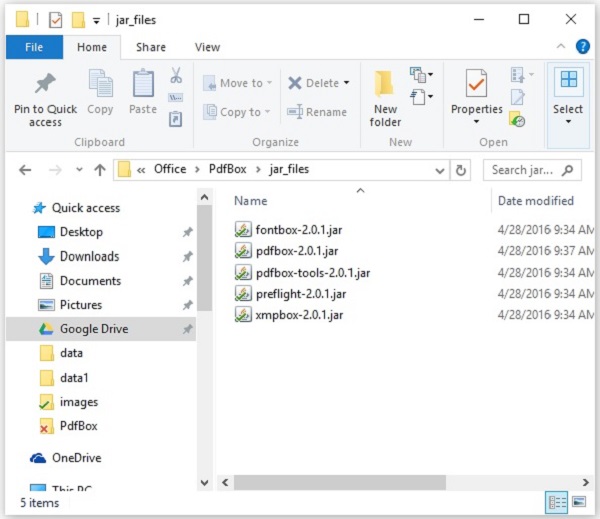This screenshot has height=519, width=600.
Task: Click the fontbox-2.0.1.jar file icon
Action: click(x=243, y=229)
